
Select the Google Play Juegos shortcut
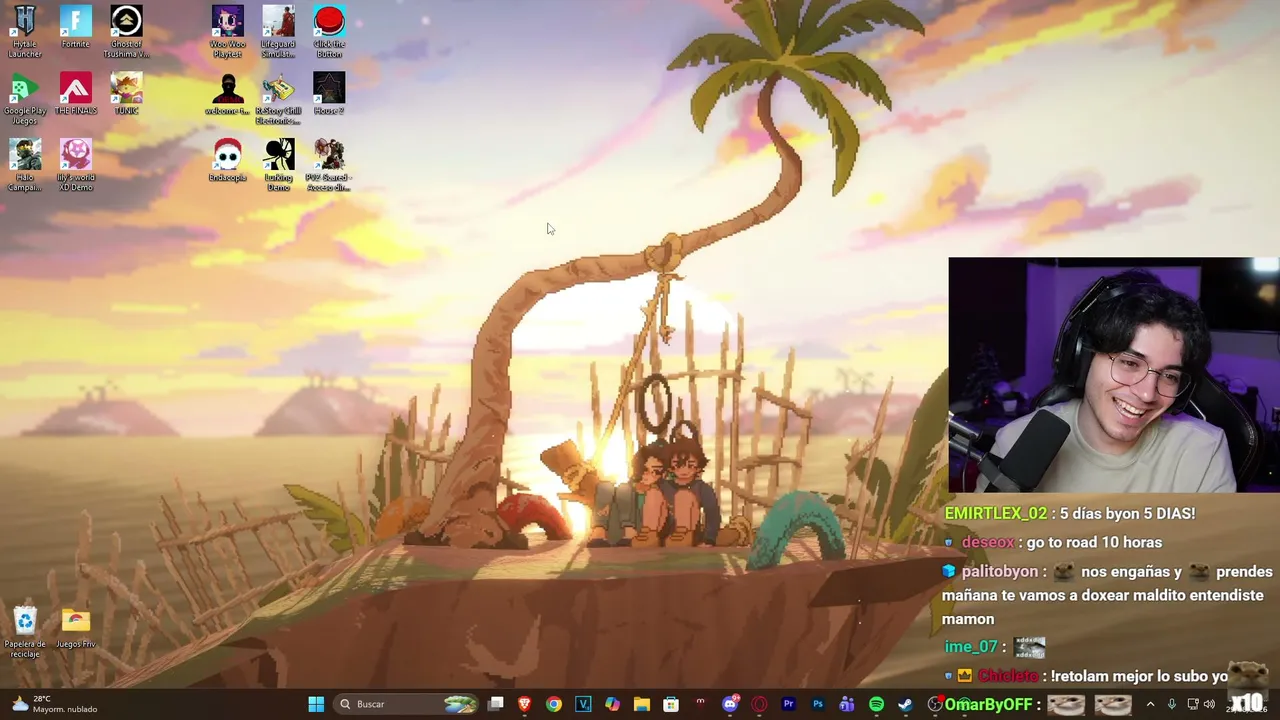(x=25, y=98)
